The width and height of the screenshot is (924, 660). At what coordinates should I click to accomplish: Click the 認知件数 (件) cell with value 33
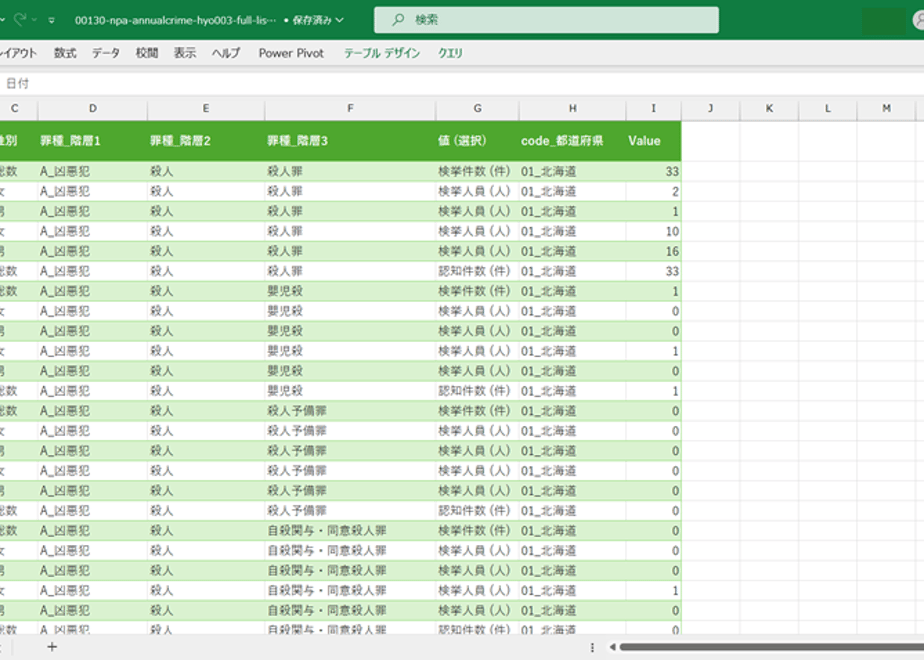pos(477,271)
